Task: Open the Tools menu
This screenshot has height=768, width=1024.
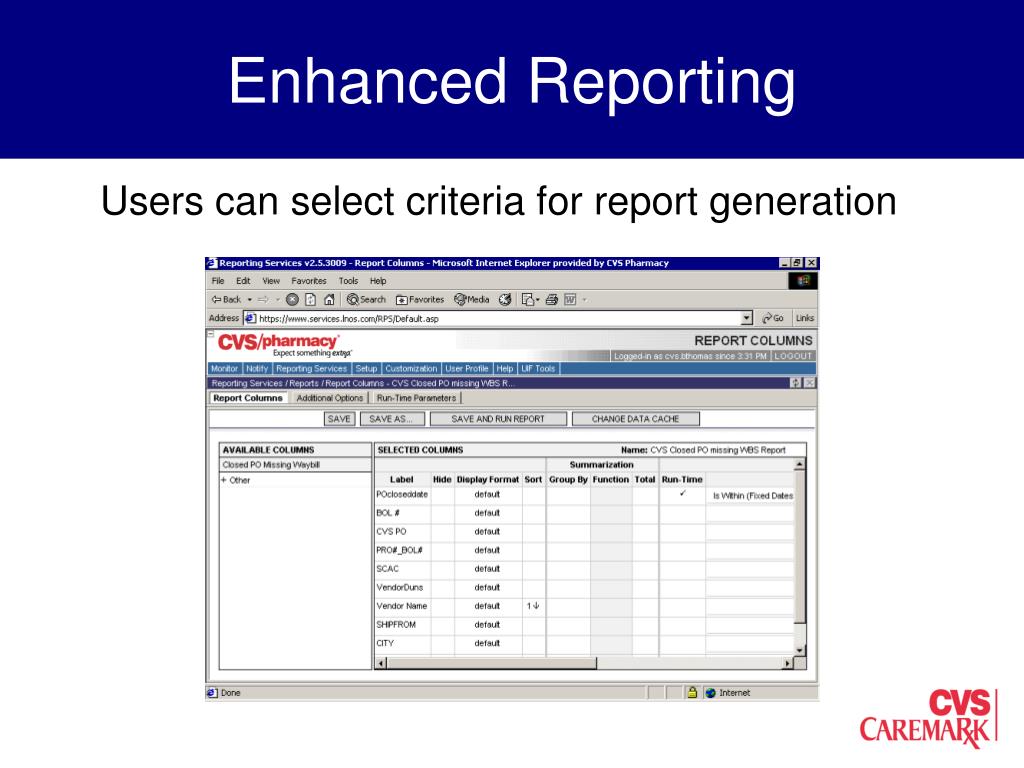Action: (348, 281)
